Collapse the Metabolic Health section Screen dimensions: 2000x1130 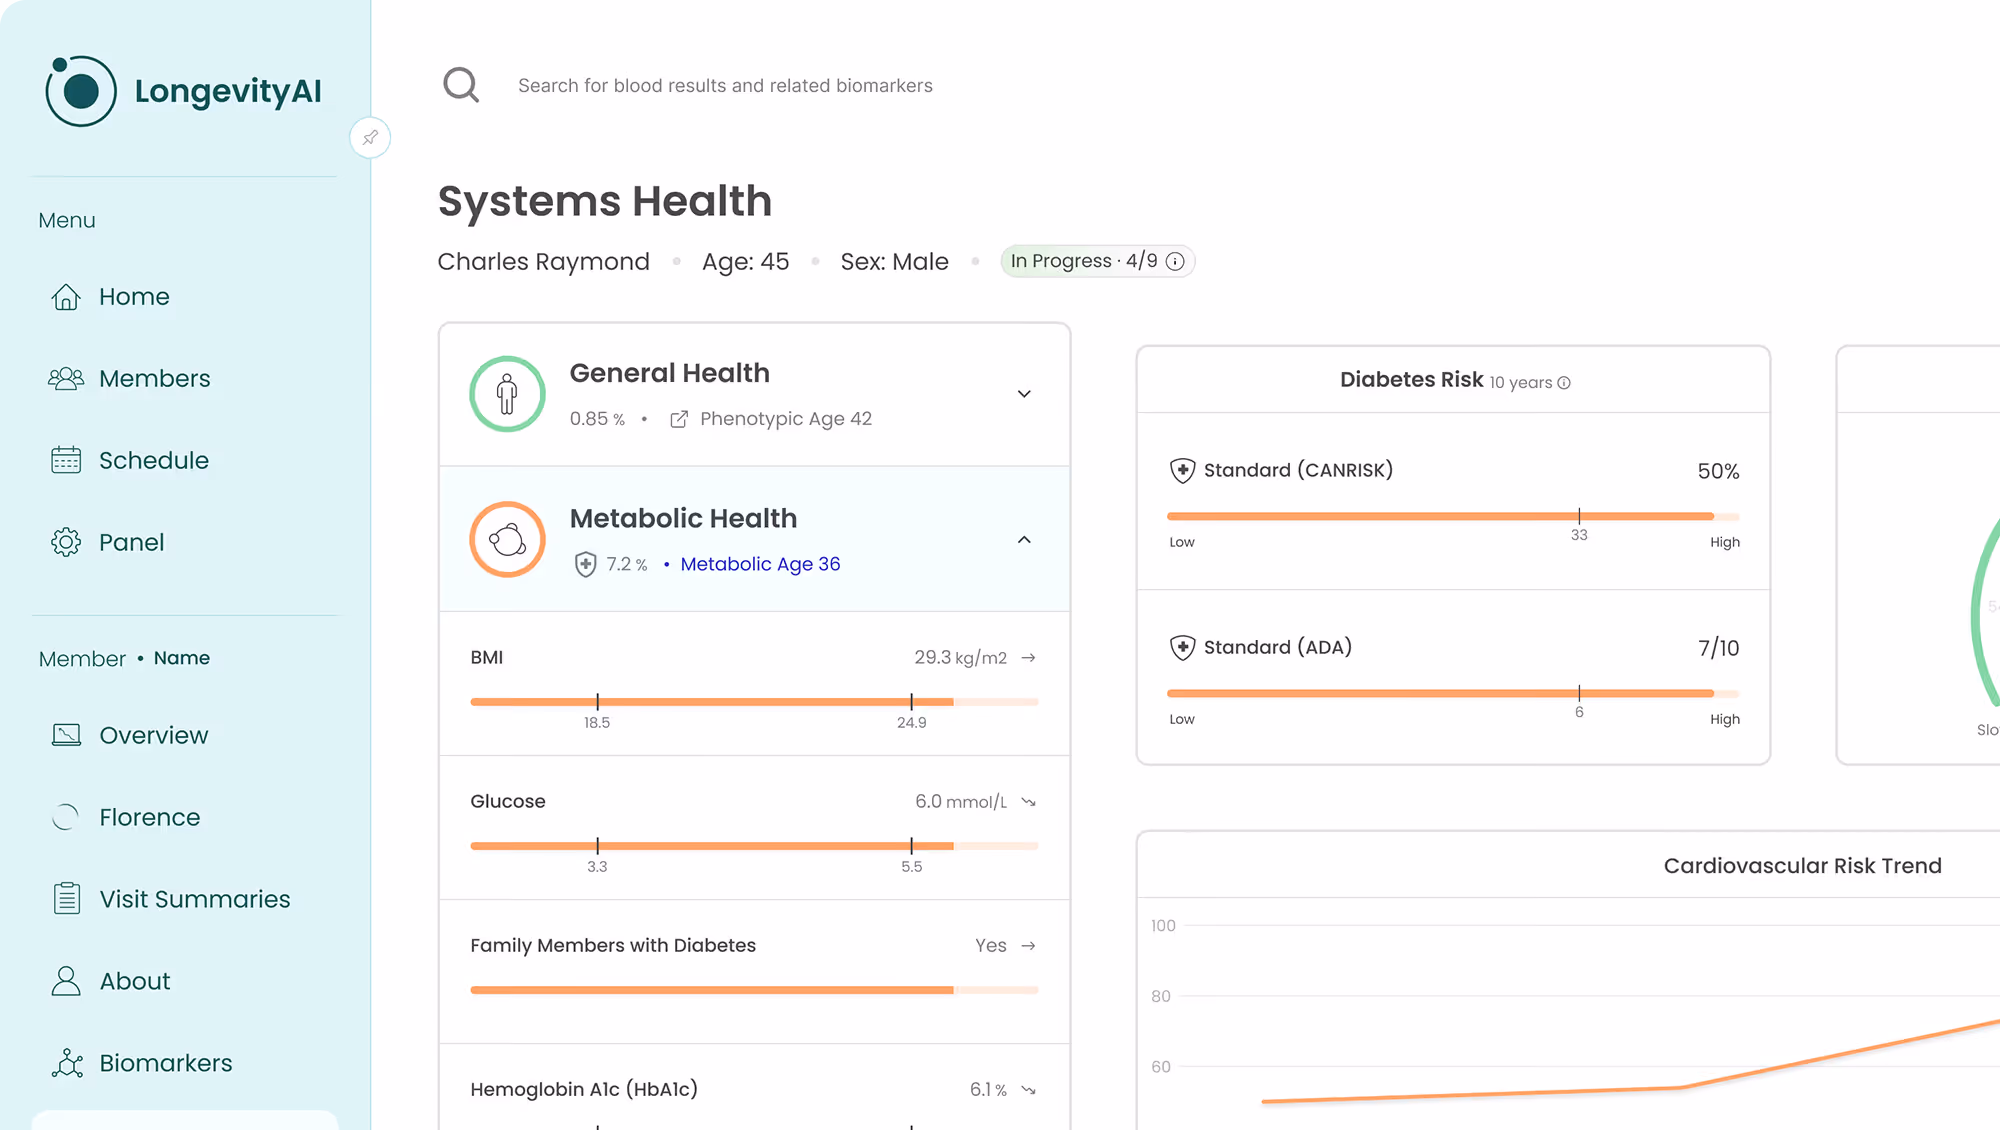(x=1024, y=540)
